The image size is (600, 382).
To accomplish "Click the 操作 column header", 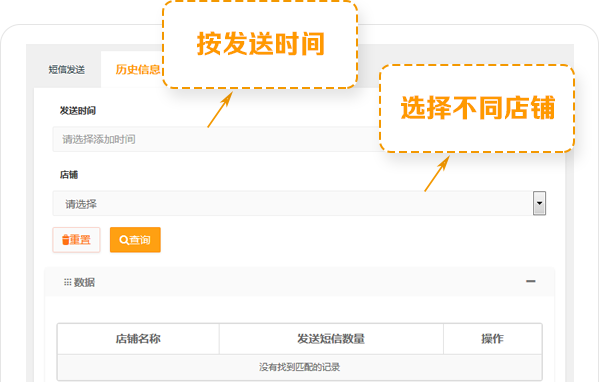I will pyautogui.click(x=492, y=339).
